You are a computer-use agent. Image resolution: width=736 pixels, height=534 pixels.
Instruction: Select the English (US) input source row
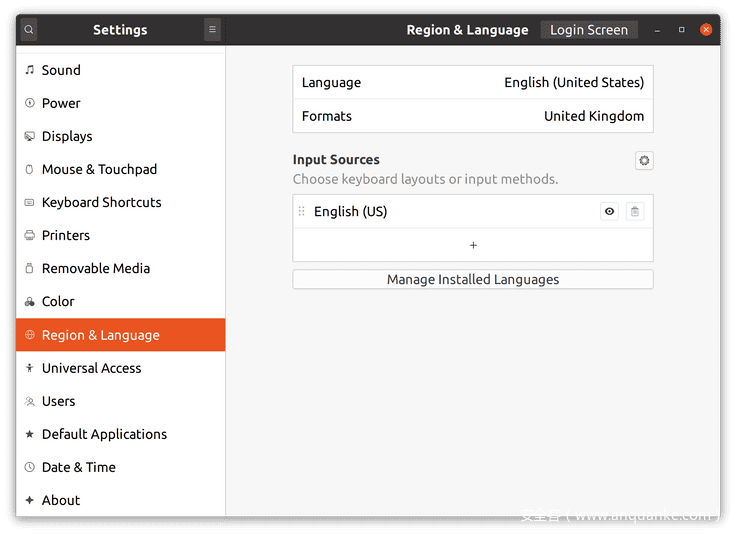450,212
